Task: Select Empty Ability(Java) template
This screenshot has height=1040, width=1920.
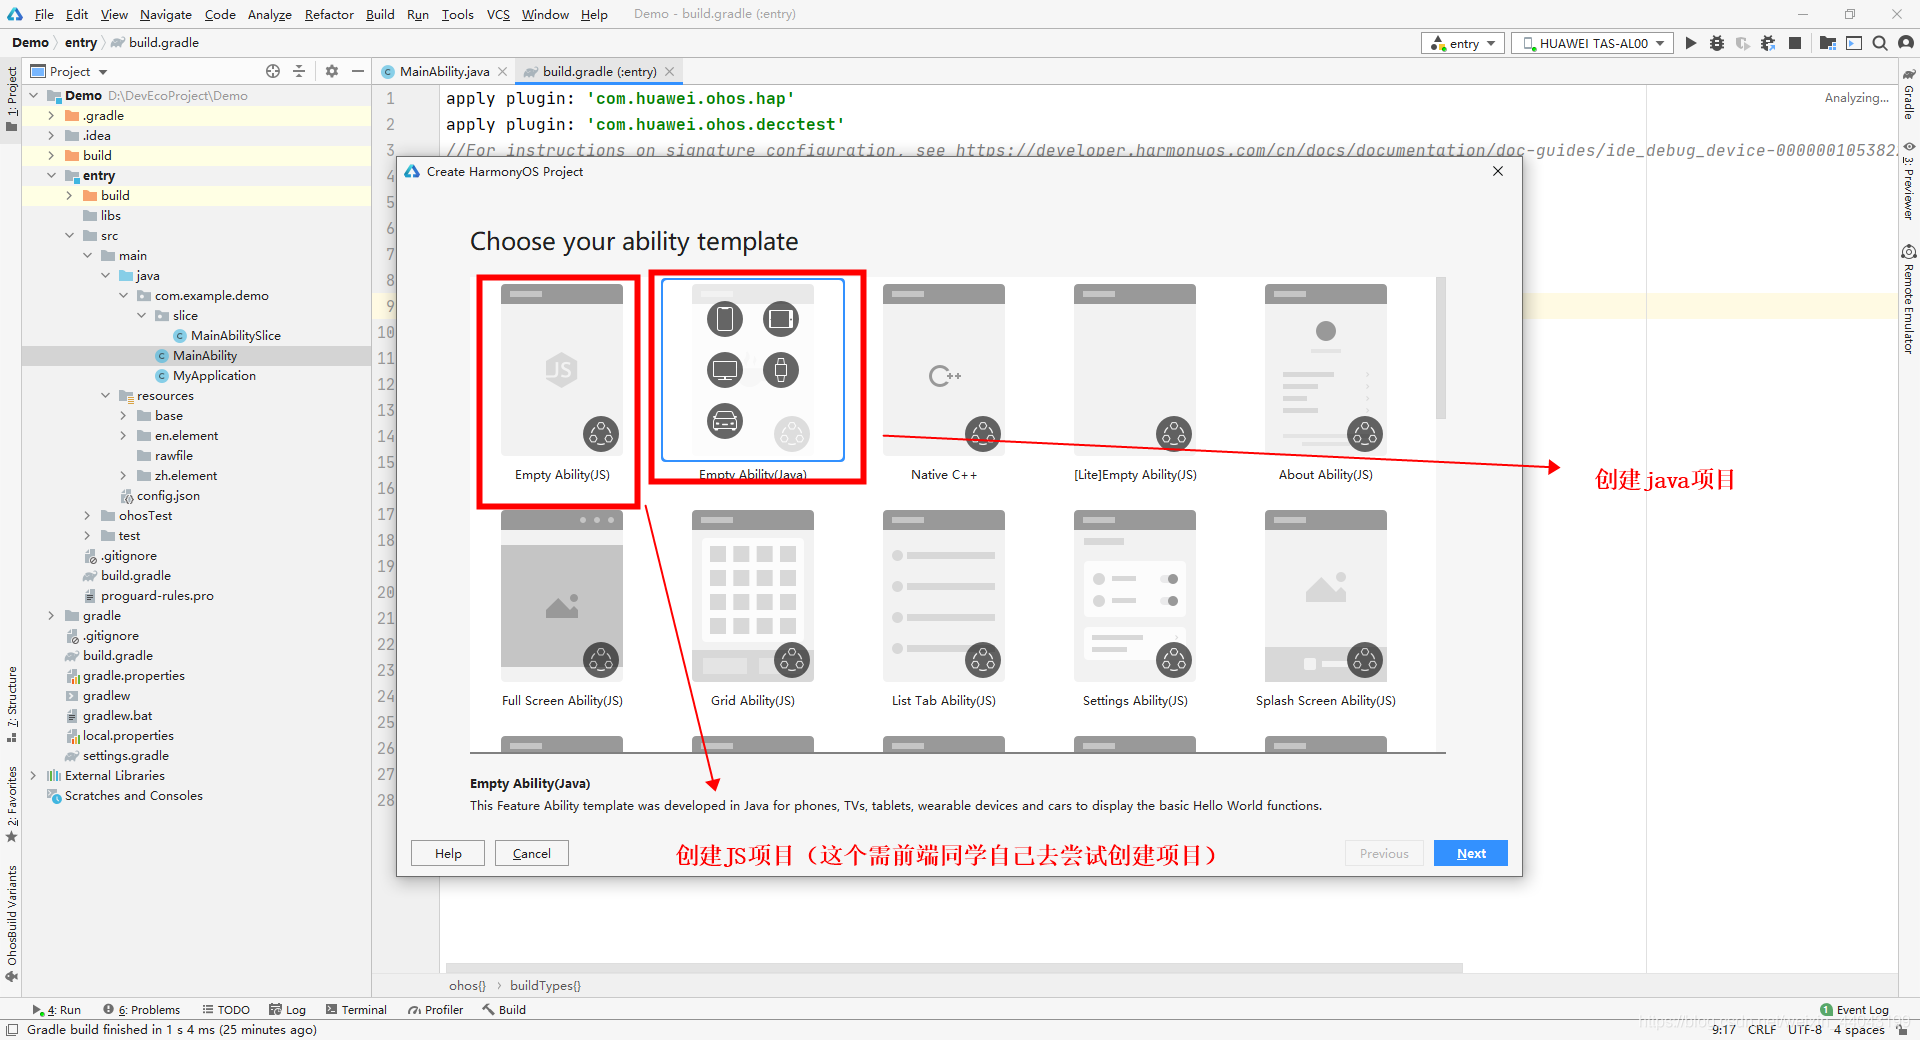Action: (x=753, y=378)
